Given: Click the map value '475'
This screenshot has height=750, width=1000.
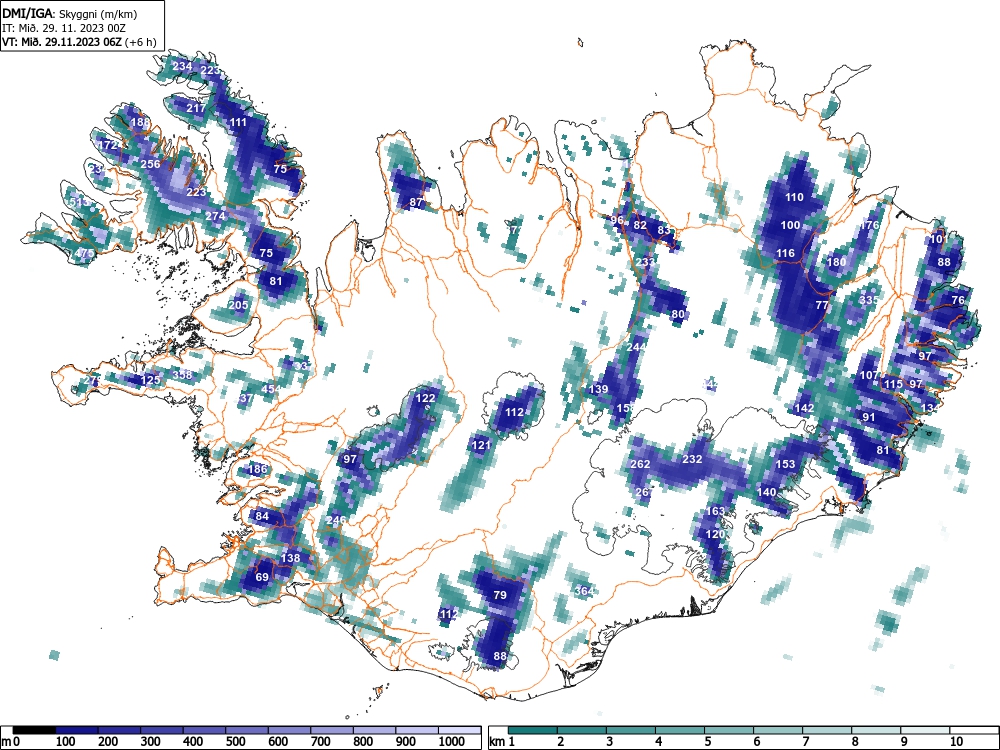Looking at the screenshot, I should click(x=84, y=253).
